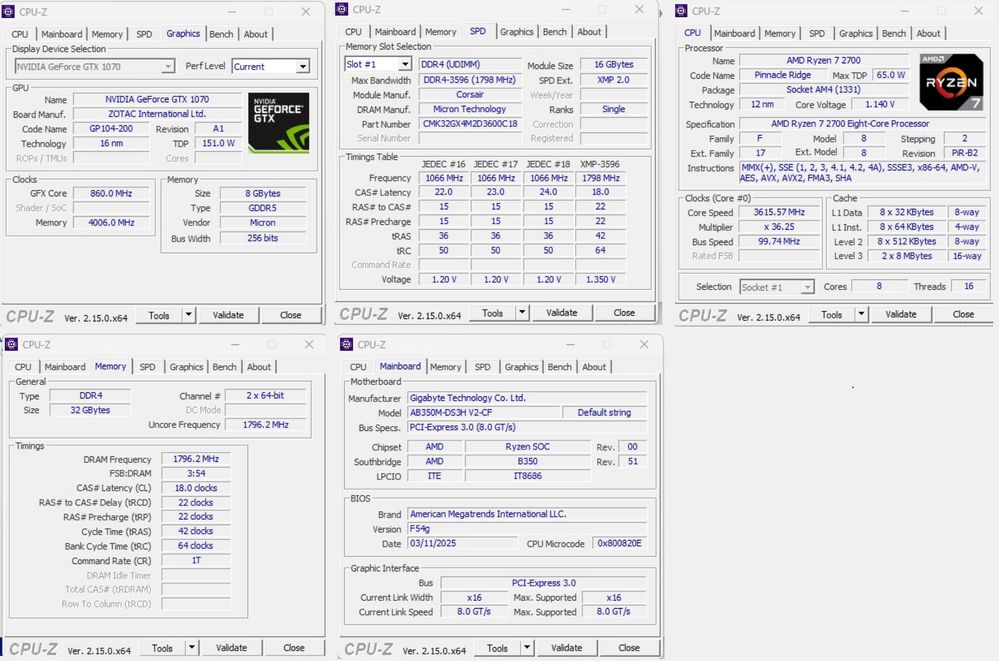Image resolution: width=999 pixels, height=661 pixels.
Task: Click the Command Rate value 1T
Action: (x=196, y=560)
